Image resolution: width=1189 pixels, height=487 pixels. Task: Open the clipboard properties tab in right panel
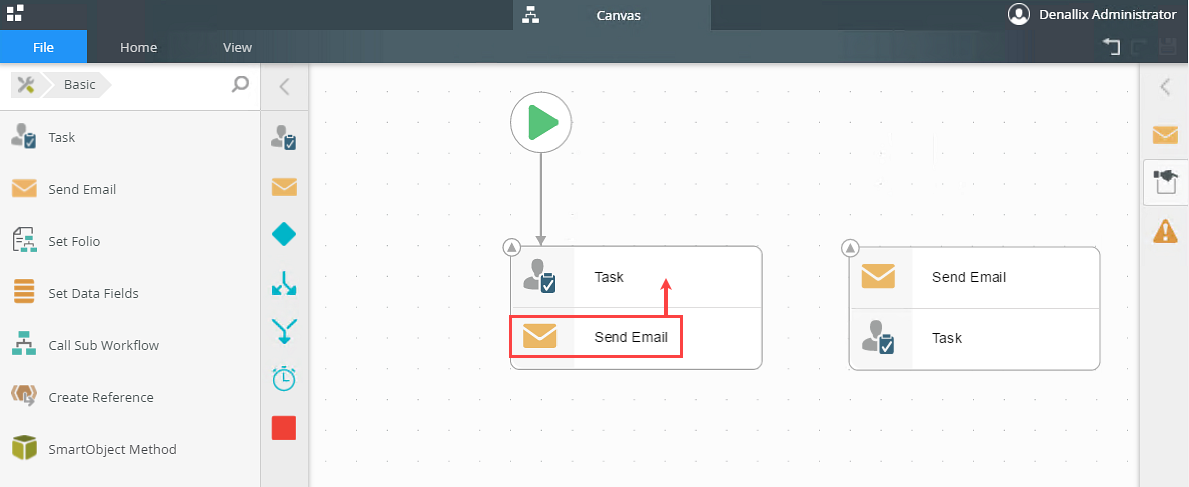[x=1165, y=182]
